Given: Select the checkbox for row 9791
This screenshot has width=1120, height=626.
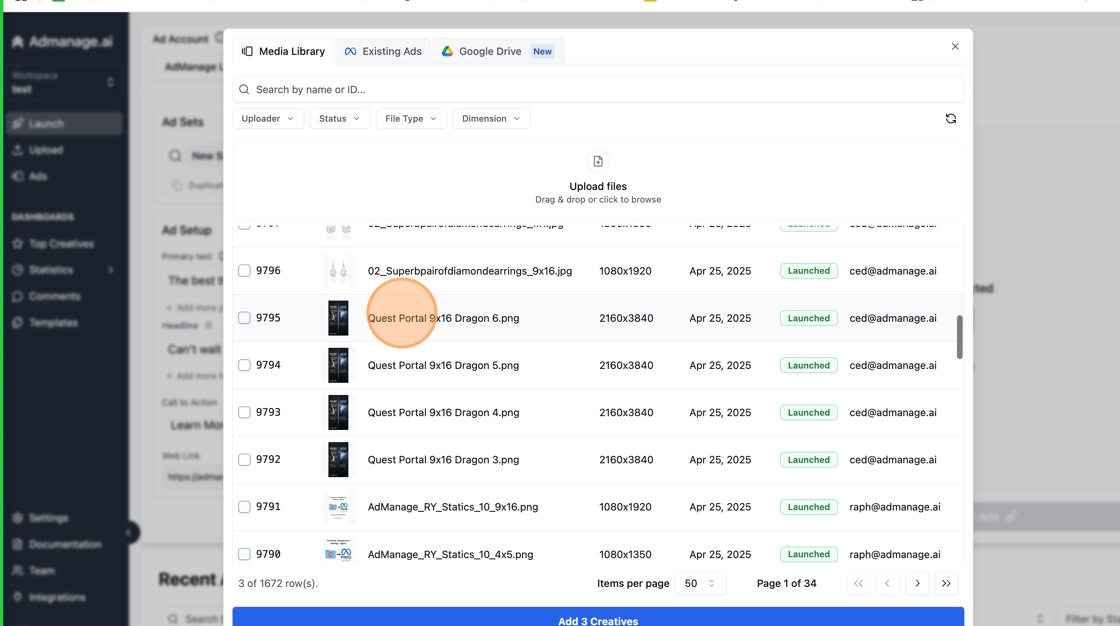Looking at the screenshot, I should [x=244, y=507].
